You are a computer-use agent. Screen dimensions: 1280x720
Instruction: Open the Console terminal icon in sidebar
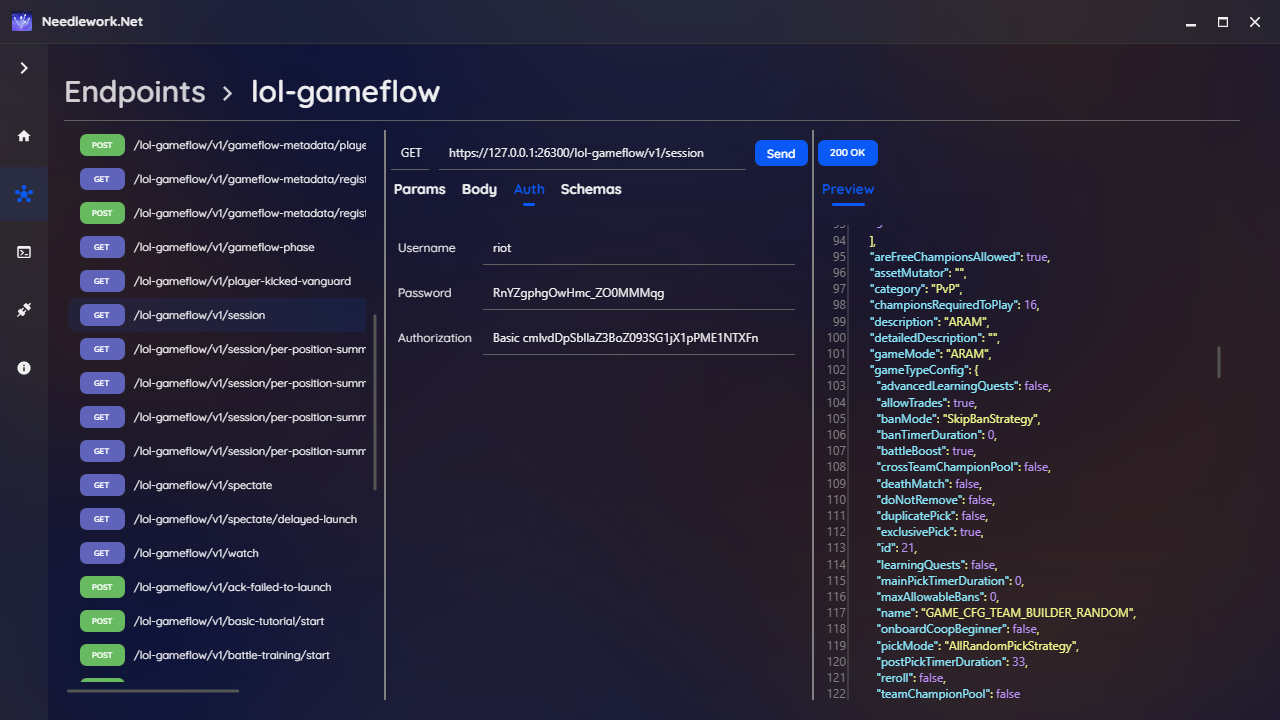coord(23,252)
